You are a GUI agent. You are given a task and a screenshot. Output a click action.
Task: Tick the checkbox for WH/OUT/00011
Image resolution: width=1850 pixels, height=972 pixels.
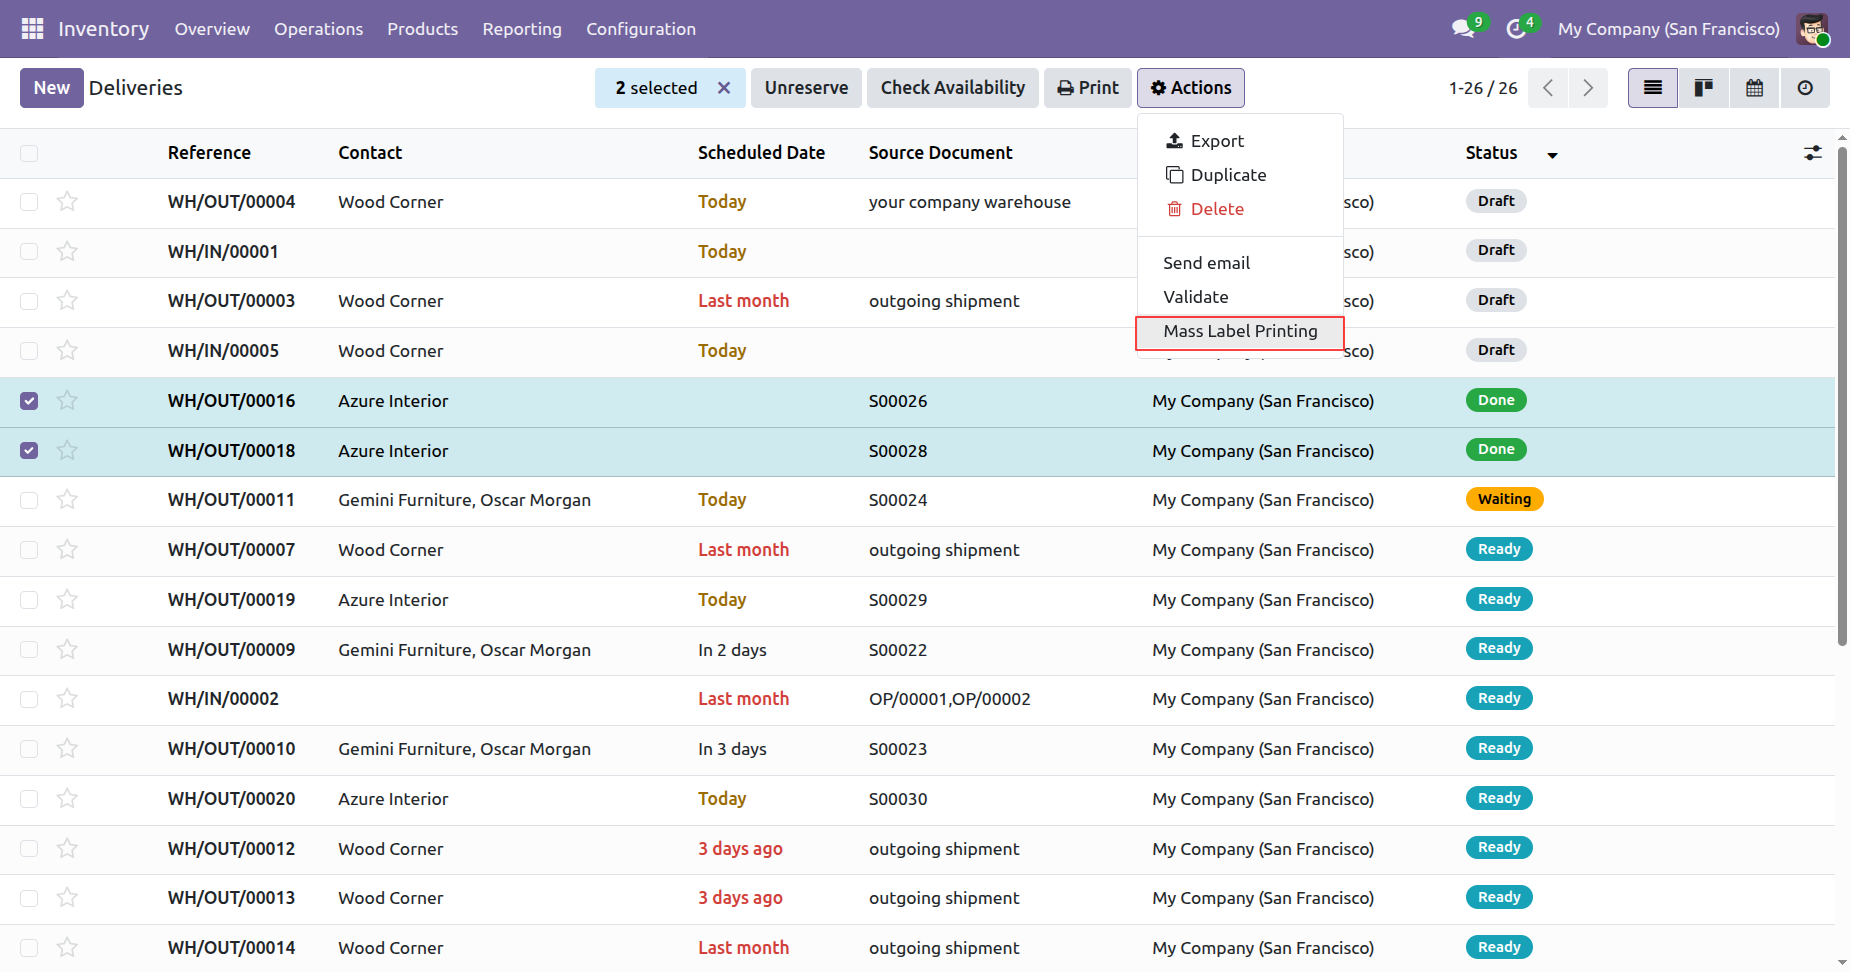click(29, 500)
